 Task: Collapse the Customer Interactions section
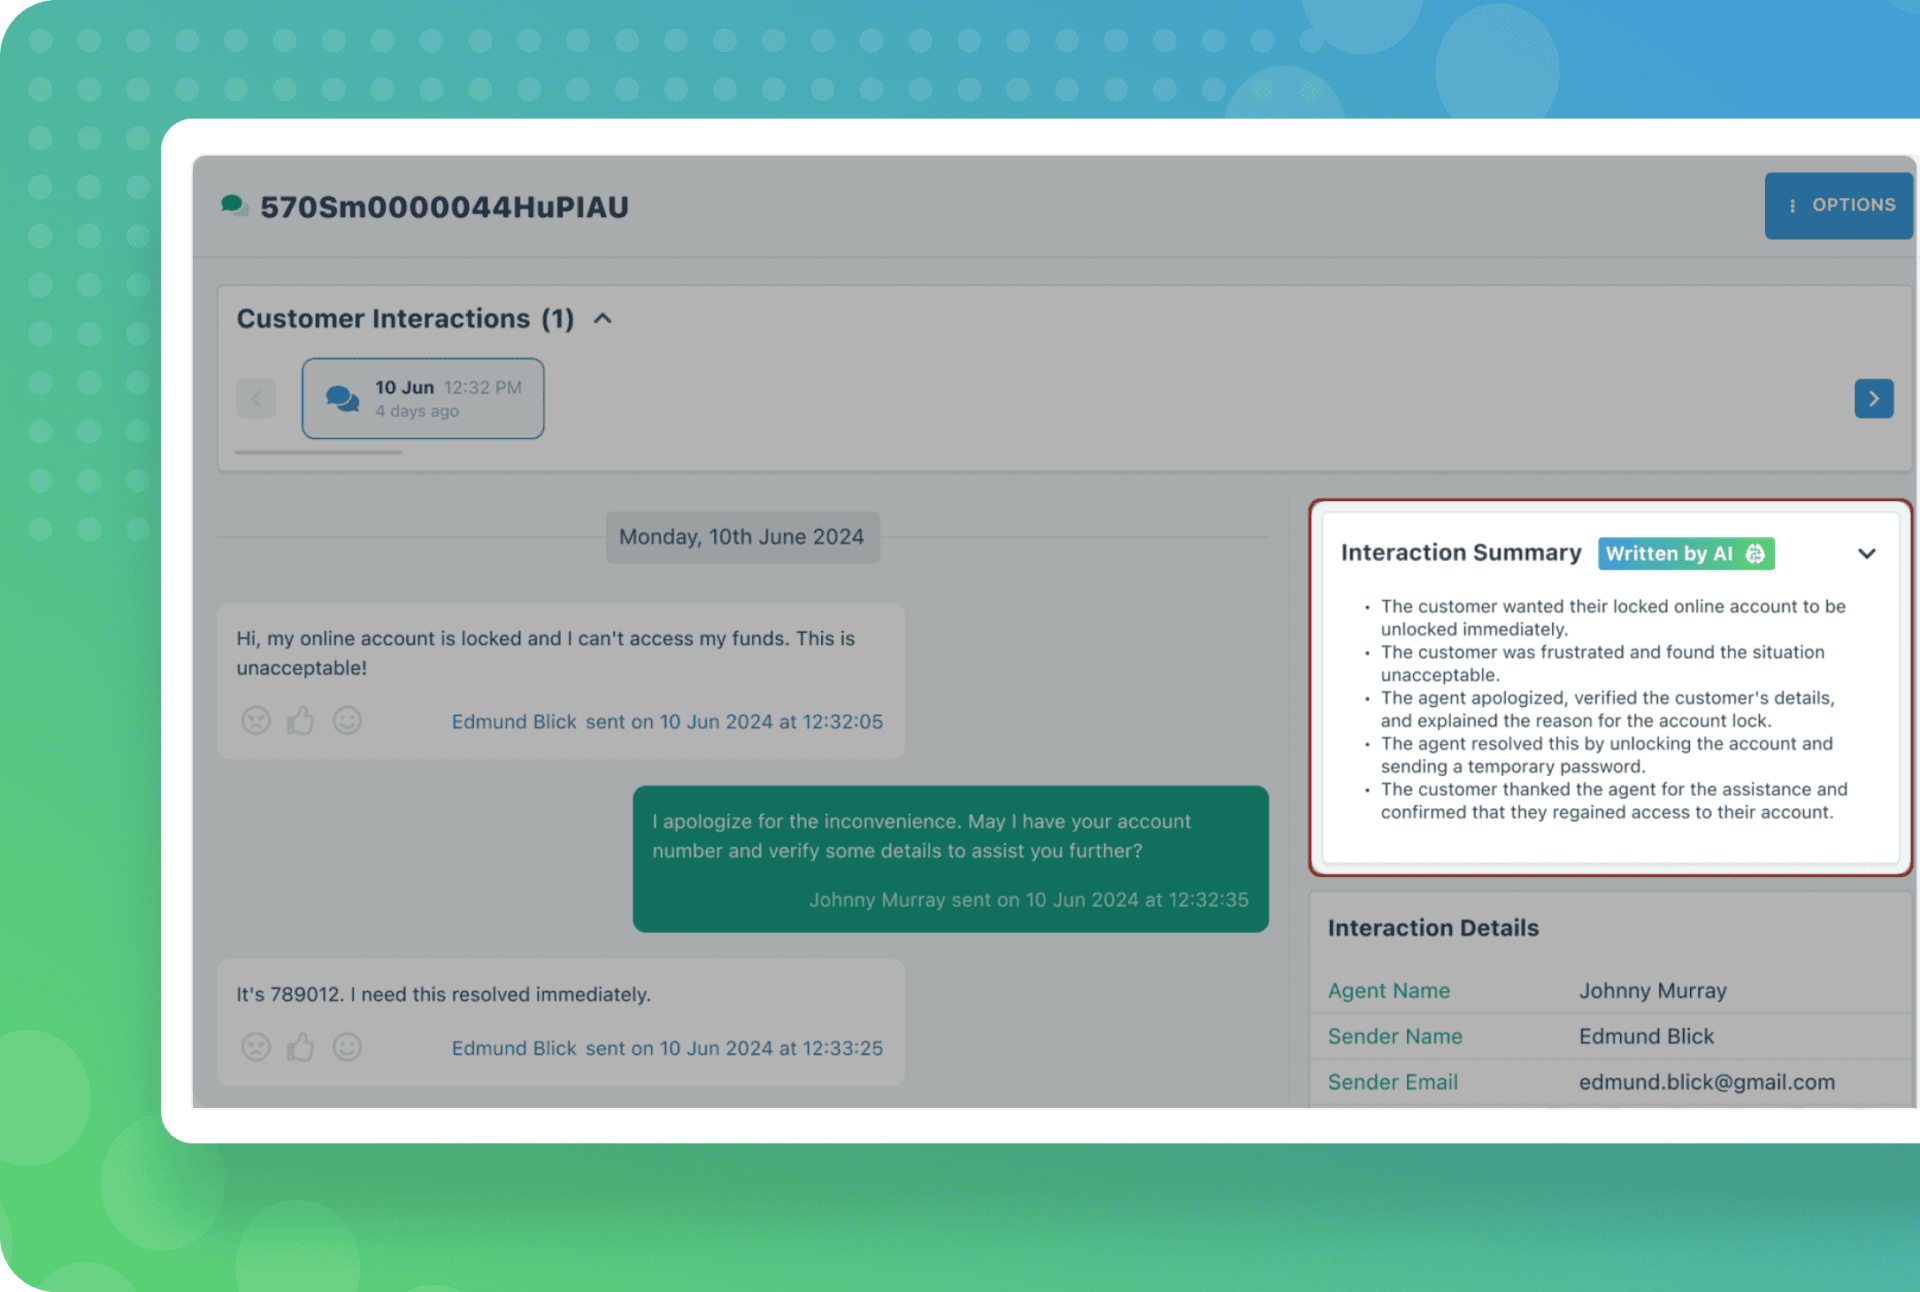[x=602, y=319]
